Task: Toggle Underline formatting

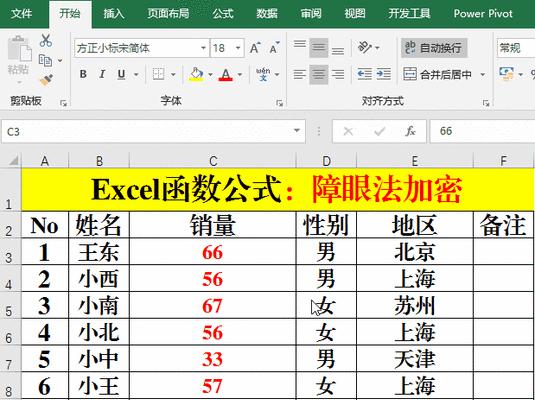Action: pos(121,74)
